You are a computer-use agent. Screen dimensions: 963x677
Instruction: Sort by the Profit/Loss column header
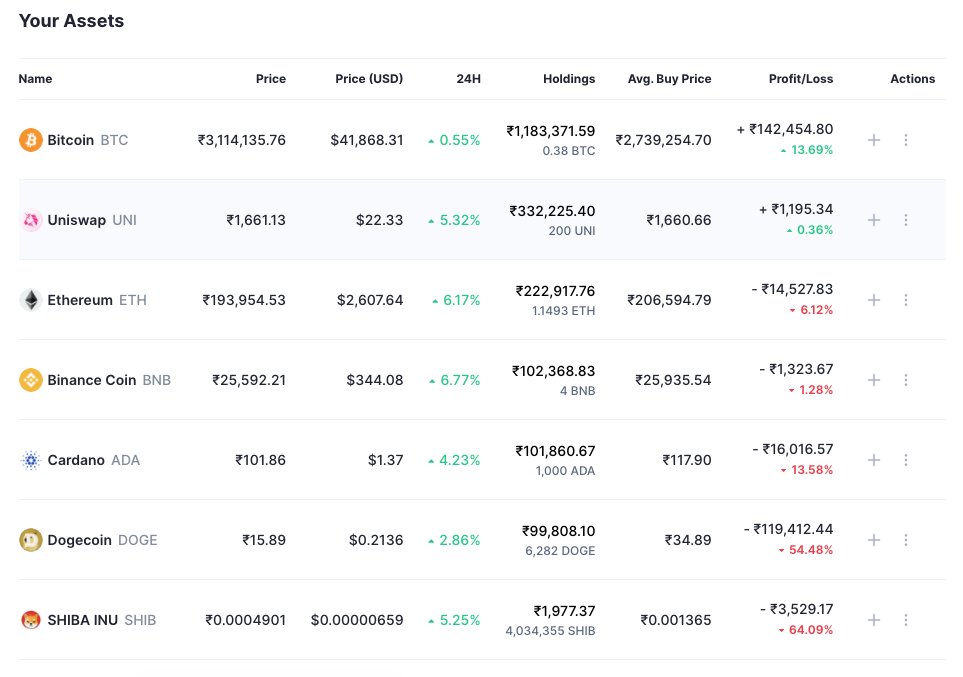[801, 79]
